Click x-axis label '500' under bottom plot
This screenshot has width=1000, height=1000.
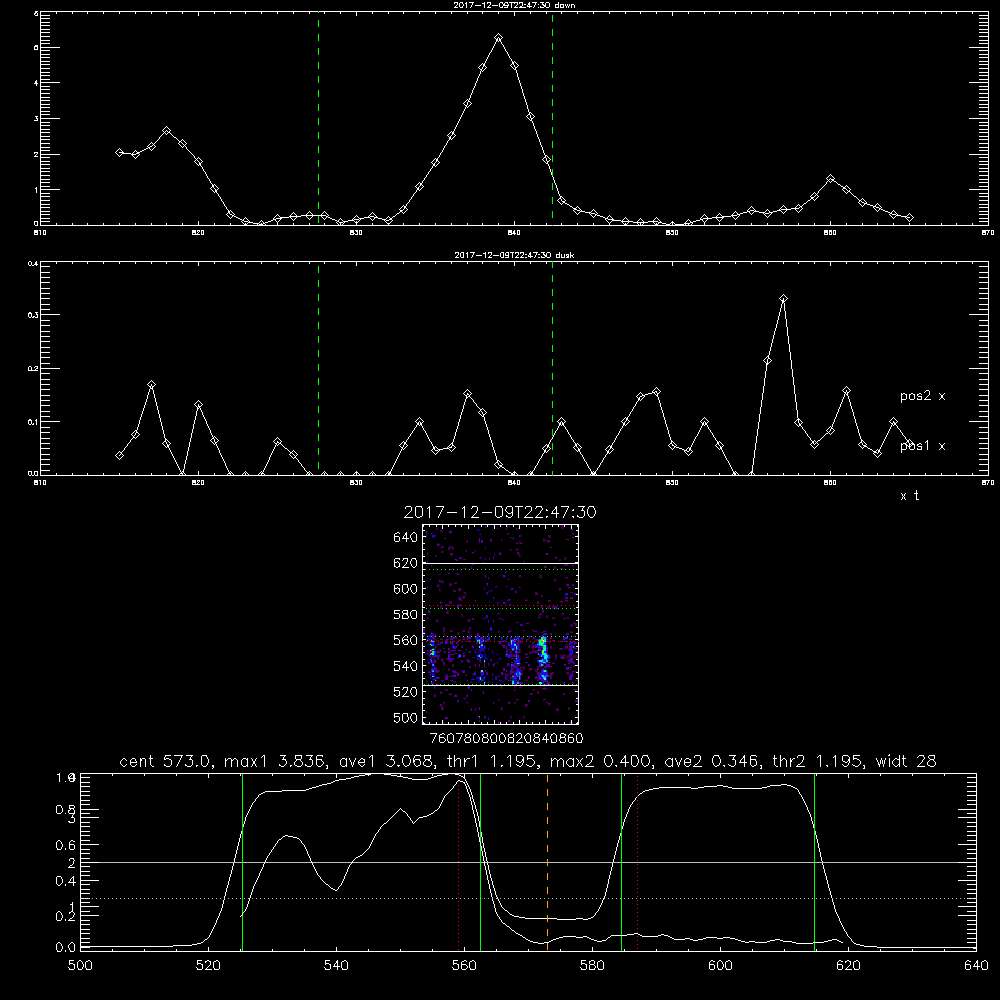pyautogui.click(x=80, y=966)
